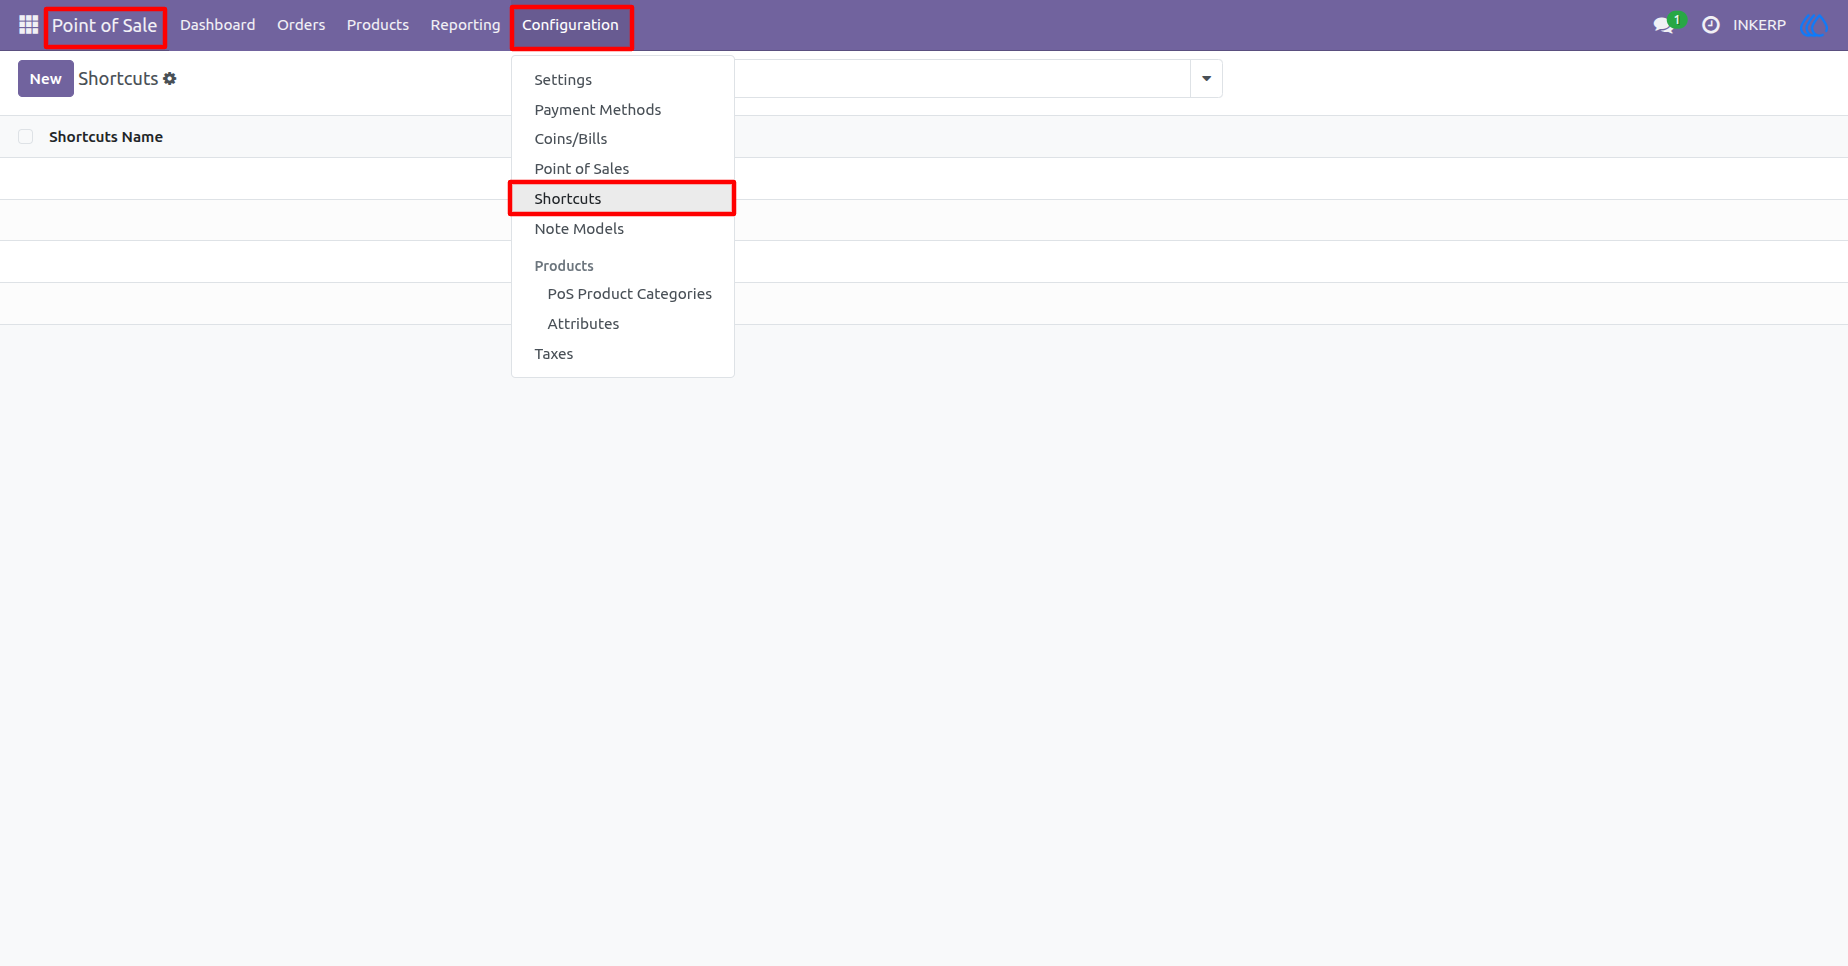This screenshot has height=966, width=1848.
Task: Open the Shortcuts gear actions icon
Action: [170, 78]
